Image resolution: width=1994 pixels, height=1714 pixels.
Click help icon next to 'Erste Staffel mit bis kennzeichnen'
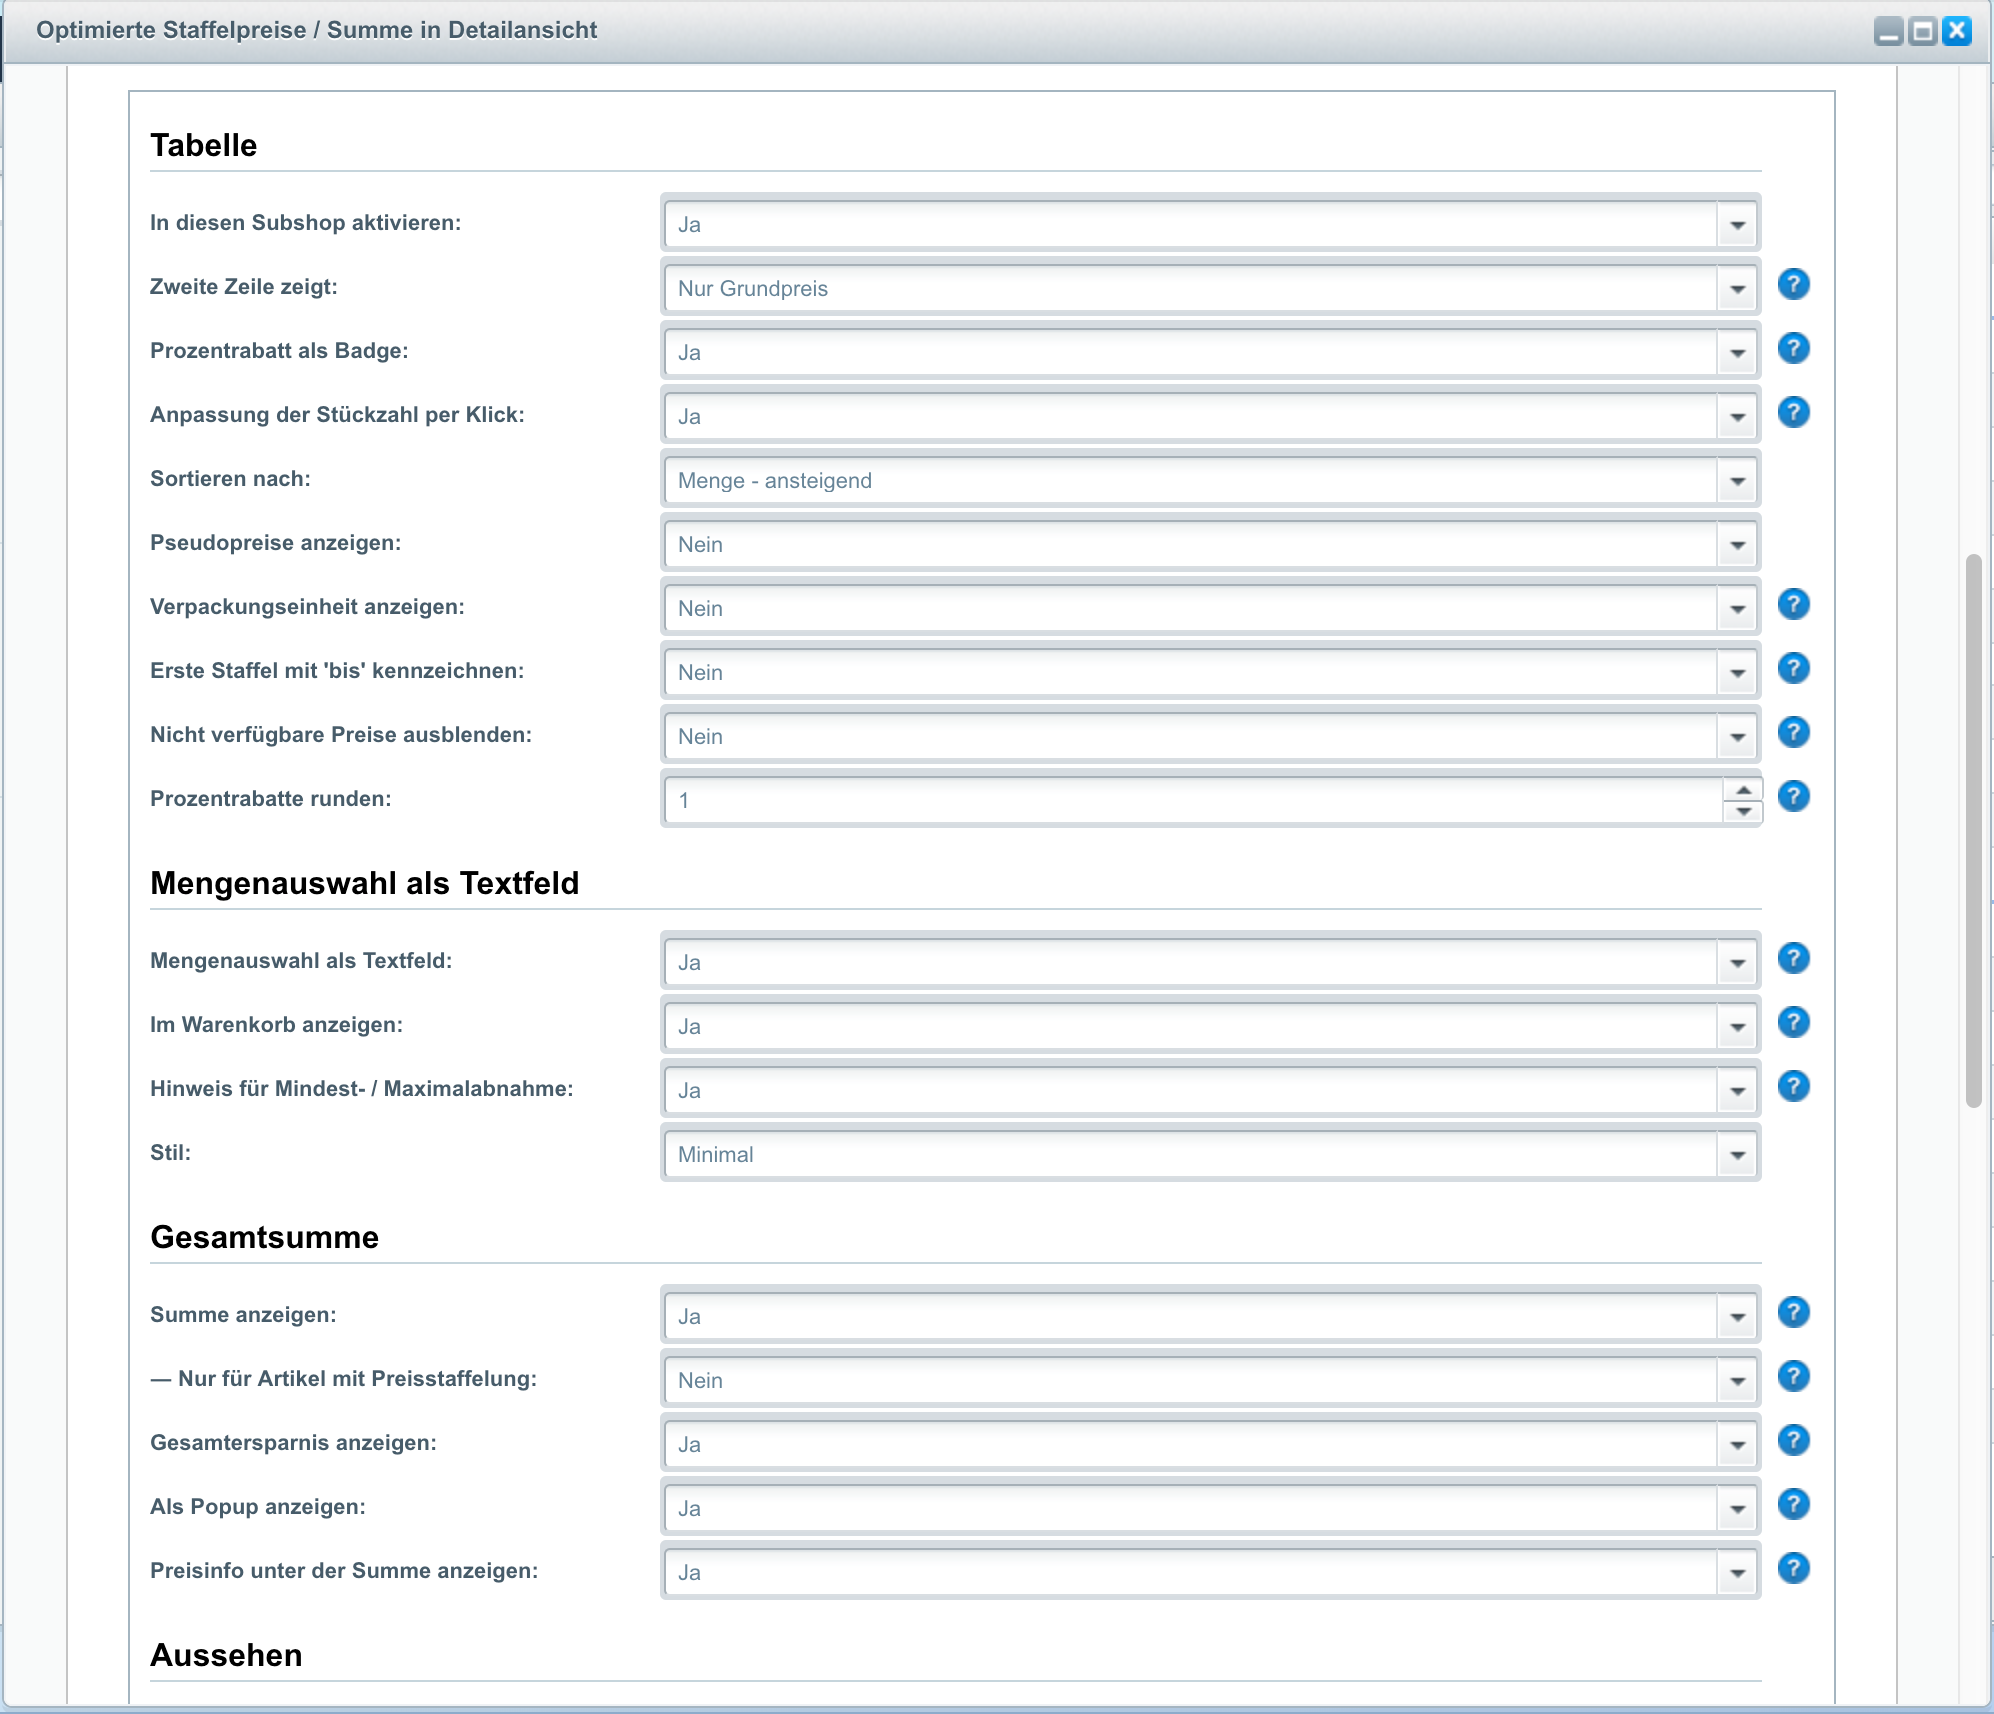pos(1794,670)
